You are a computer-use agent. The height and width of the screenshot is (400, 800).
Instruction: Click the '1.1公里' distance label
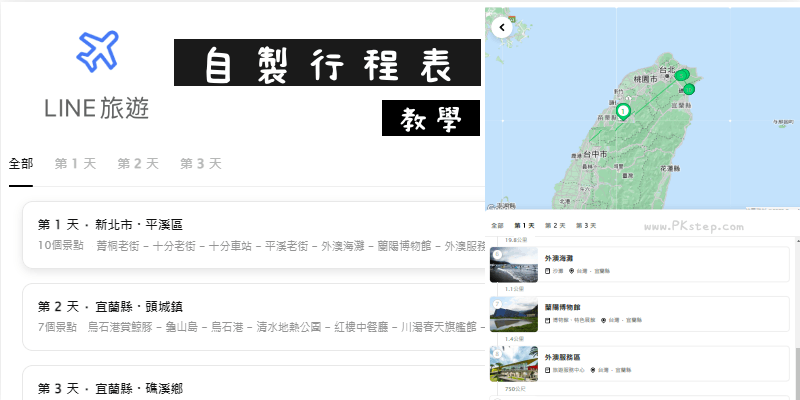click(514, 289)
